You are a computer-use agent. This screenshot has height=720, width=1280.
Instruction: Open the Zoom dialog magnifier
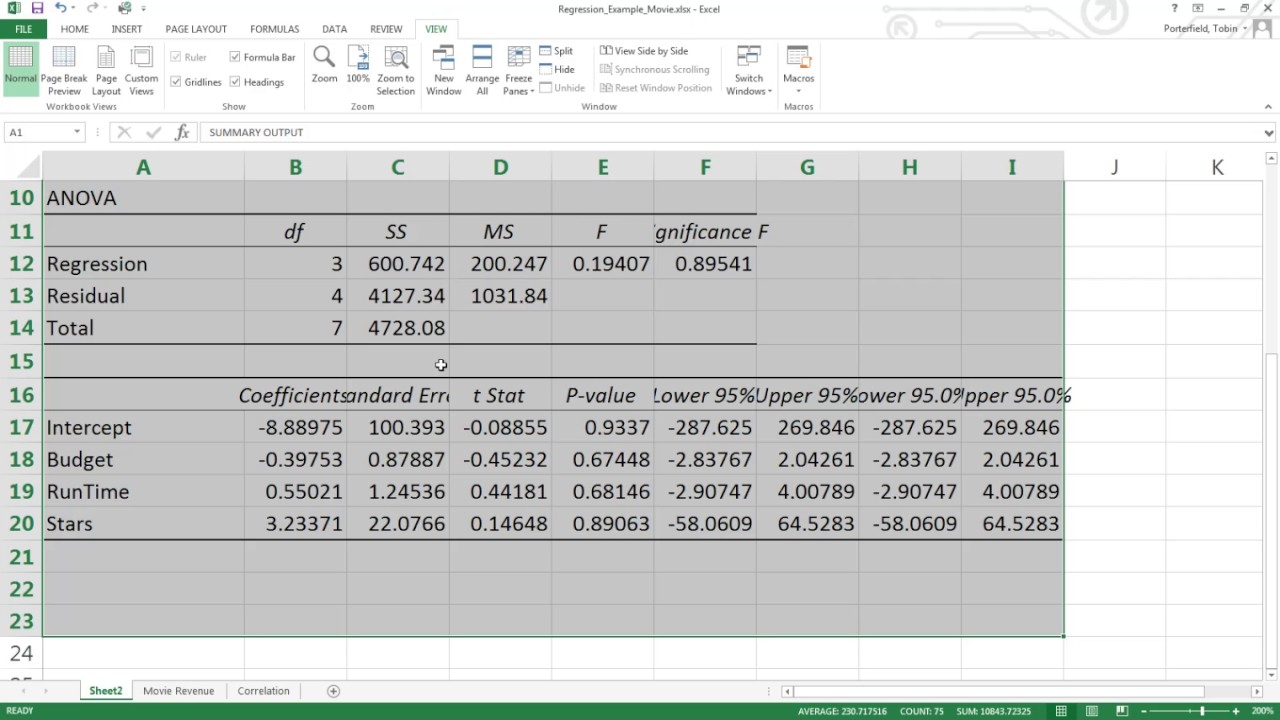324,65
